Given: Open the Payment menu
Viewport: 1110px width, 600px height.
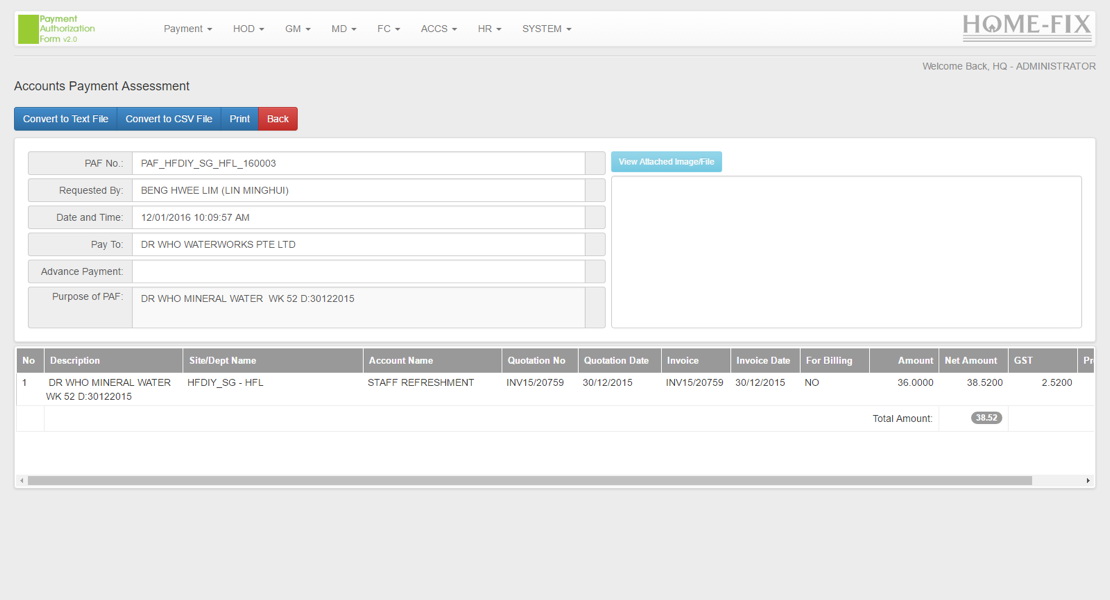Looking at the screenshot, I should (186, 29).
